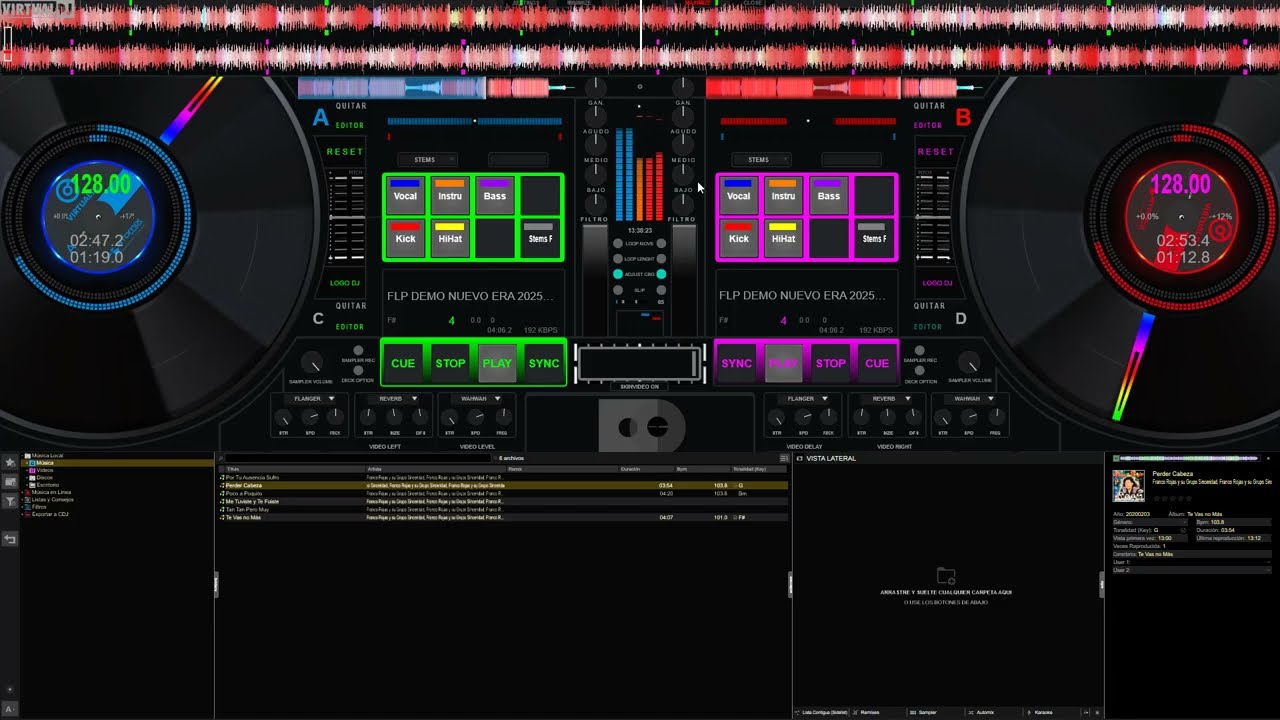This screenshot has height=720, width=1280.
Task: Click the green PLAY button on deck A
Action: click(x=497, y=363)
